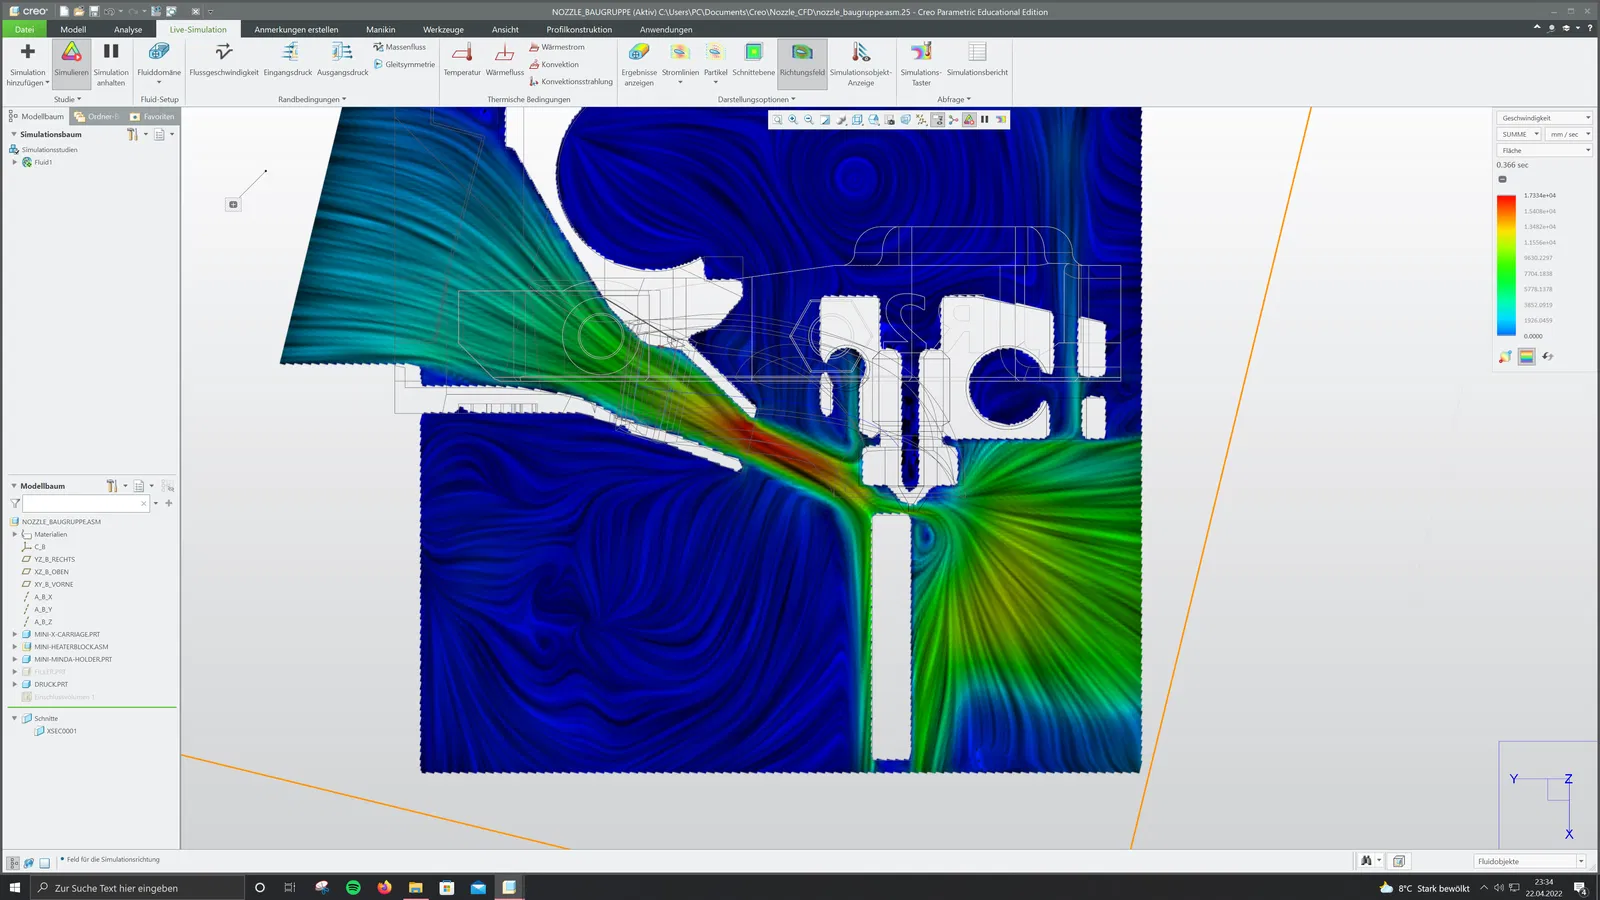This screenshot has height=900, width=1600.
Task: Add a Flussgeschwindigkeit boundary condition
Action: coord(224,60)
